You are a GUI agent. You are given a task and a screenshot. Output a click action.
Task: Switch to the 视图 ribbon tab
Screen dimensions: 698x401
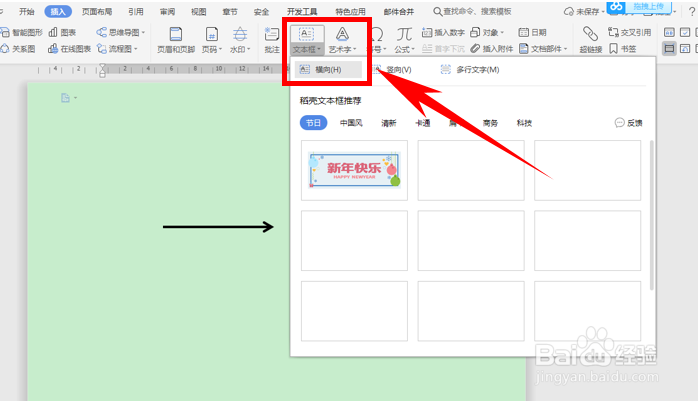(x=199, y=12)
